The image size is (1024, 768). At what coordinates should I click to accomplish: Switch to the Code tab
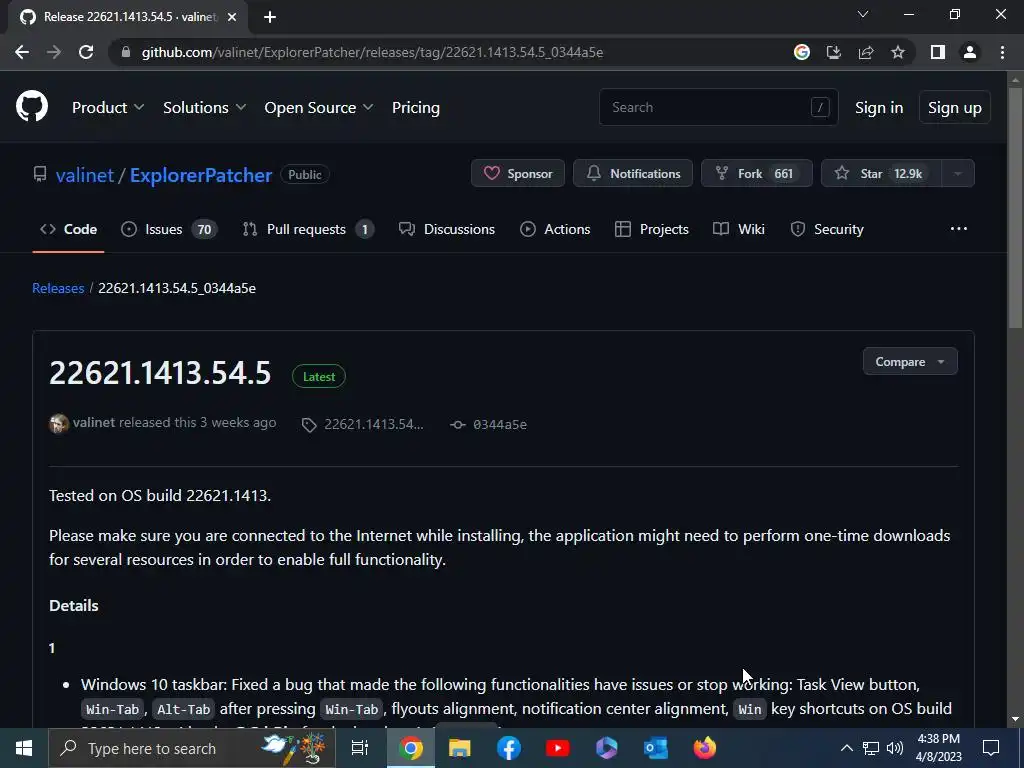69,229
